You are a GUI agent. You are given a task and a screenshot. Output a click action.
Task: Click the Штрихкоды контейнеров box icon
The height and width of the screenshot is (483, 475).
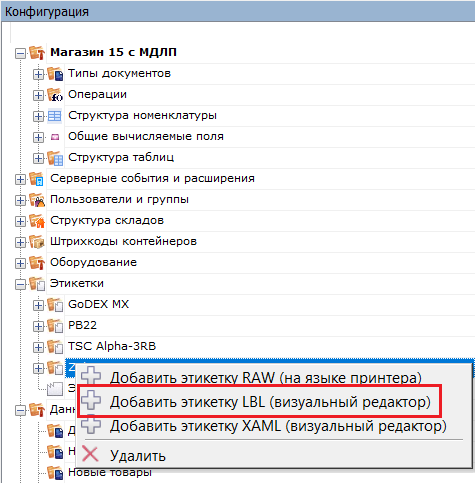[x=37, y=242]
